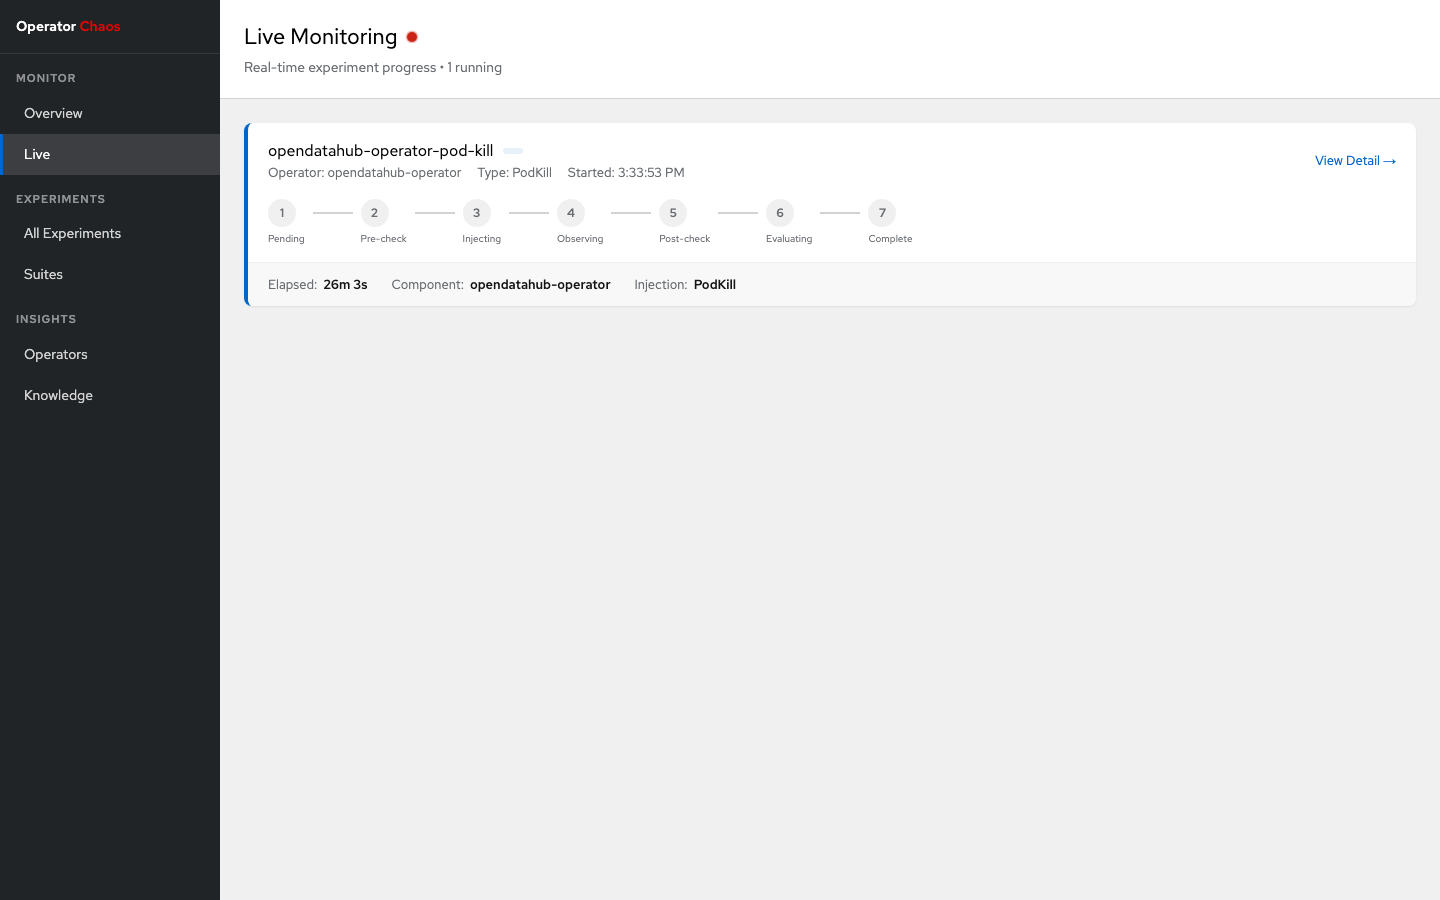Select Live in the sidebar
The width and height of the screenshot is (1440, 900).
point(37,154)
